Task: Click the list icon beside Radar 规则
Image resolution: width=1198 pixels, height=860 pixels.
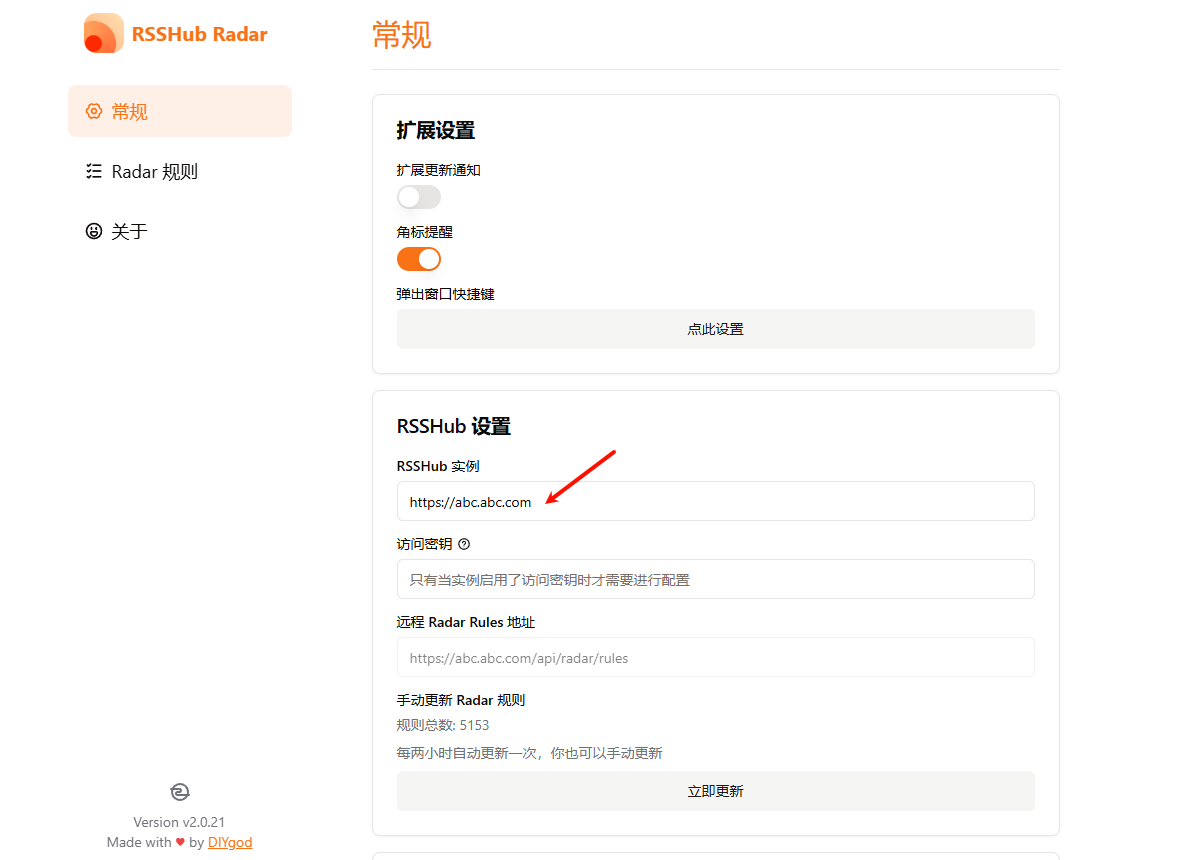Action: point(95,171)
